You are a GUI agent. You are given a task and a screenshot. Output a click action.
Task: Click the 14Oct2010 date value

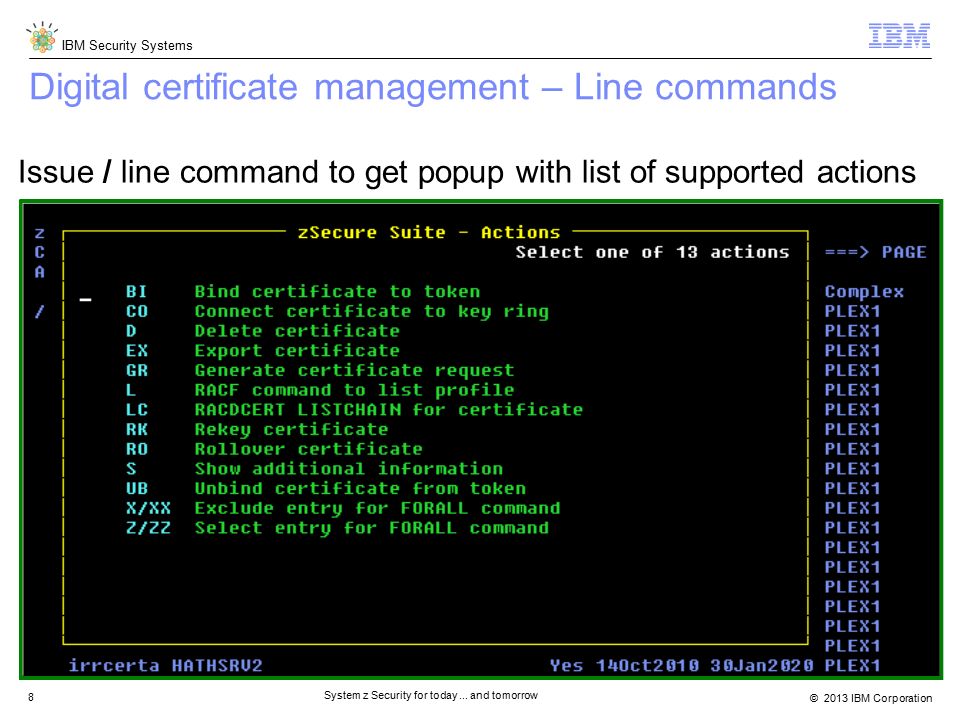(x=647, y=666)
